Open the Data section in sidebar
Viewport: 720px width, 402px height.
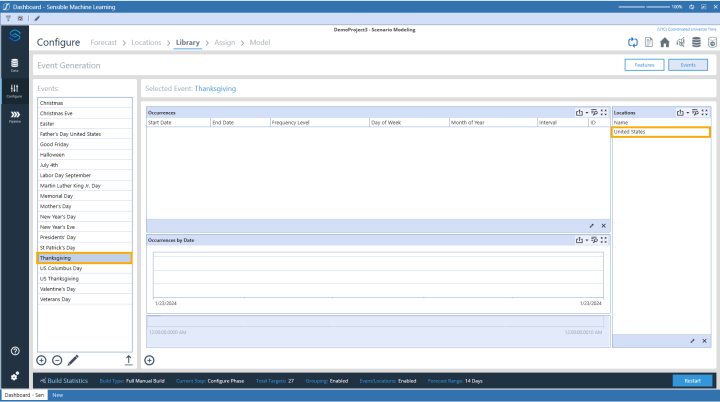coord(15,65)
